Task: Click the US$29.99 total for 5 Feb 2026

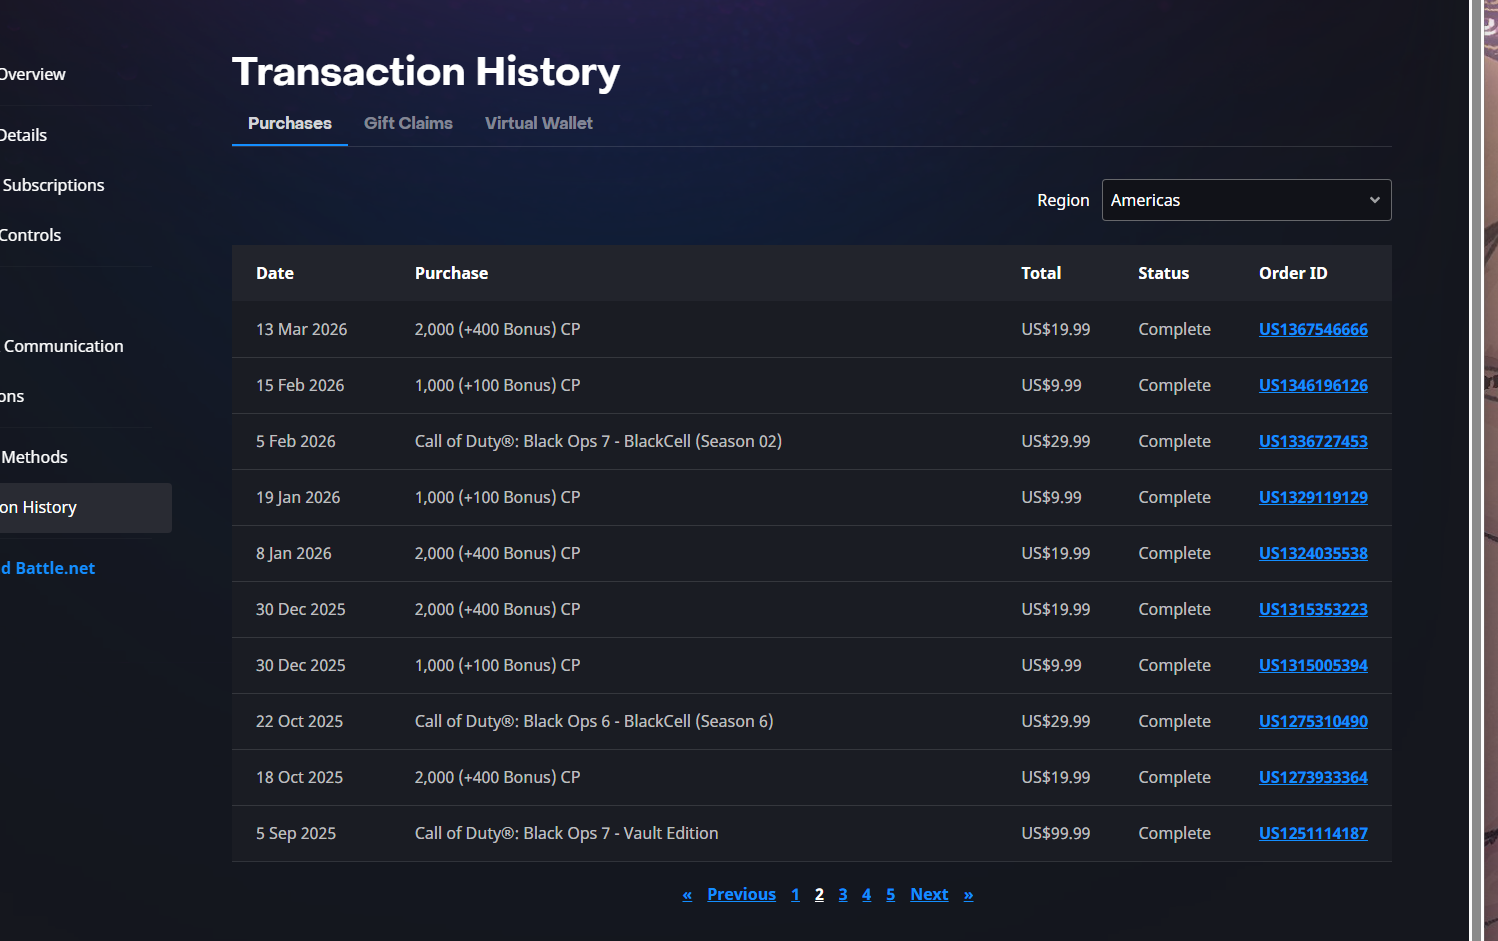Action: click(x=1056, y=441)
